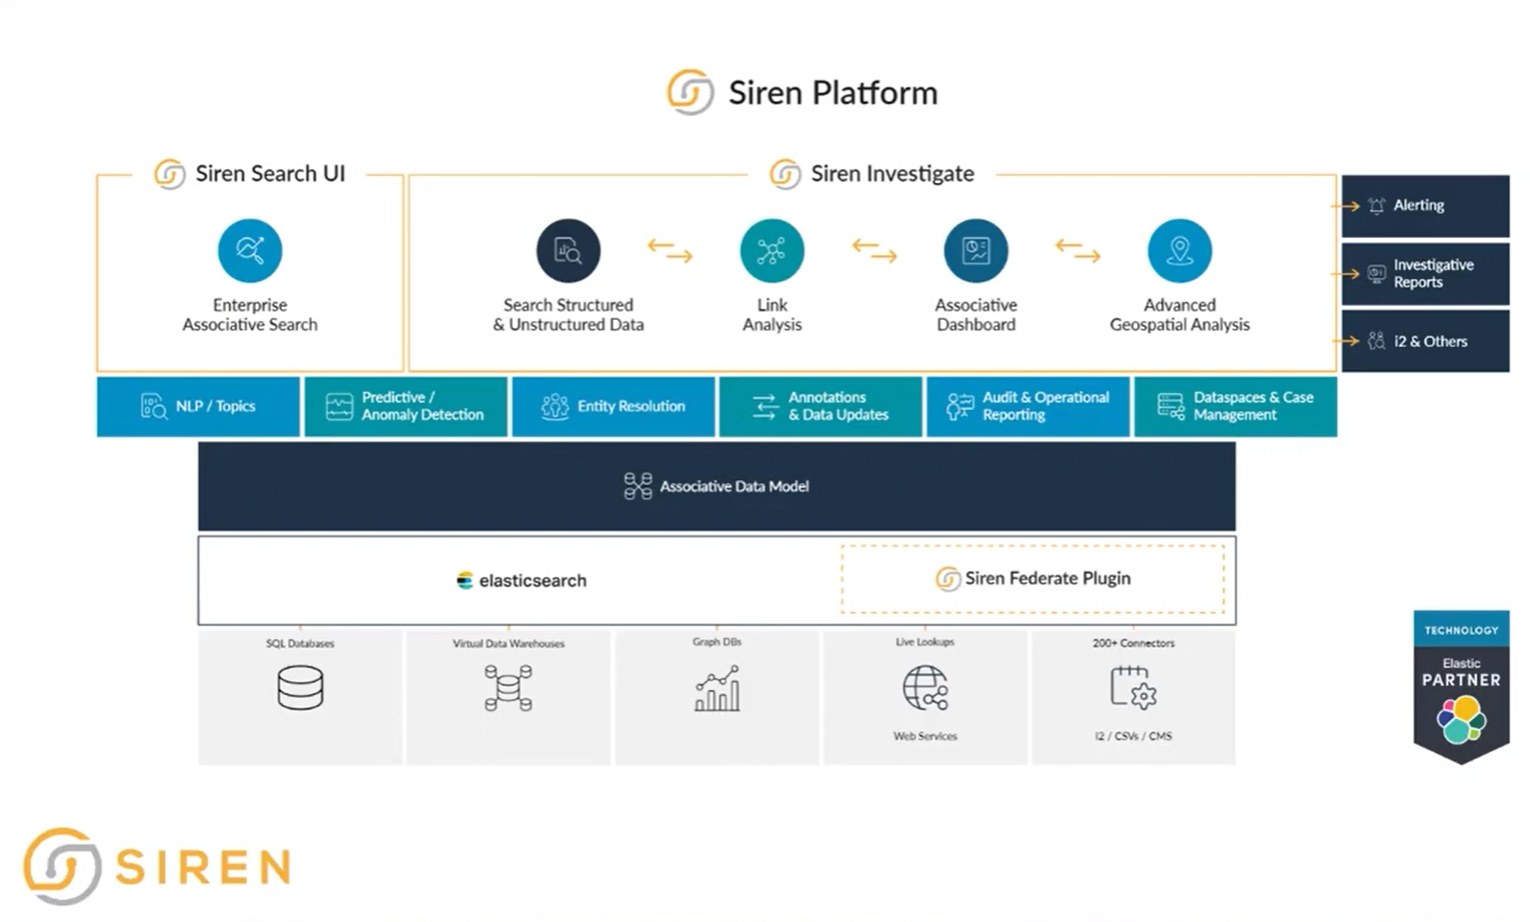Viewport: 1530px width, 922px height.
Task: Click the Investigative Reports button
Action: tap(1424, 273)
